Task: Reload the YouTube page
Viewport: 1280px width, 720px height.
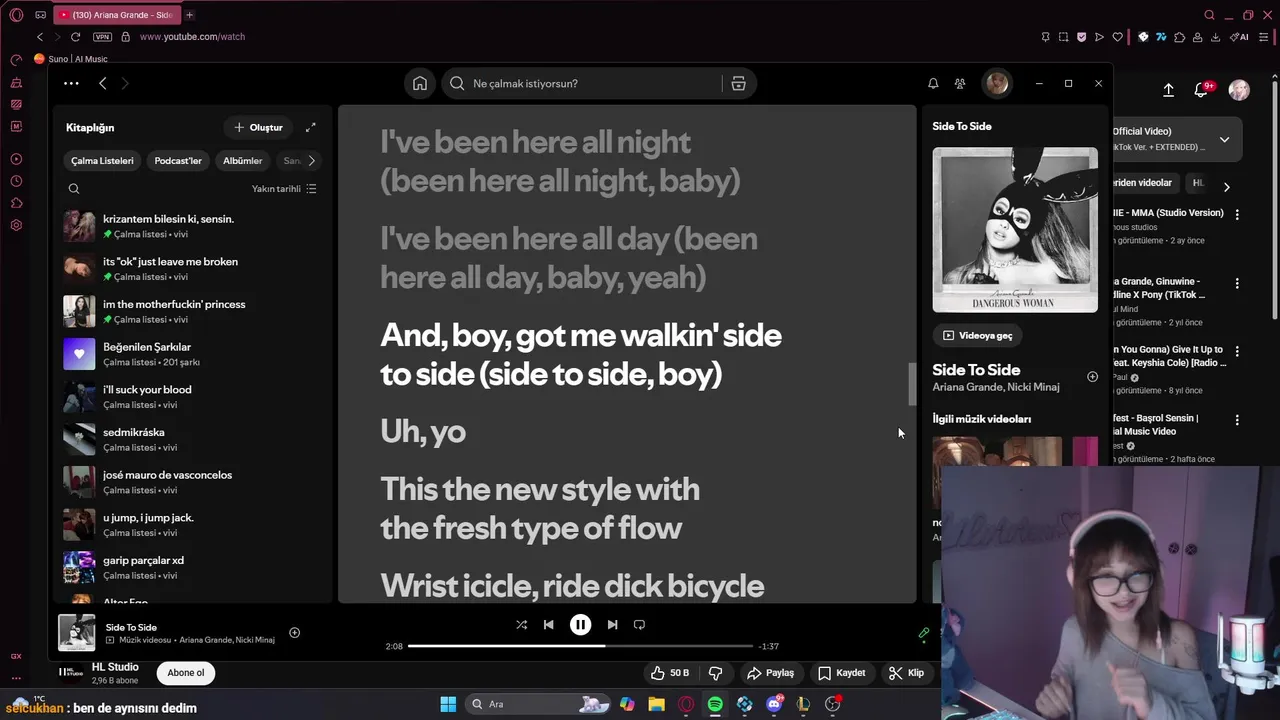Action: click(x=75, y=37)
